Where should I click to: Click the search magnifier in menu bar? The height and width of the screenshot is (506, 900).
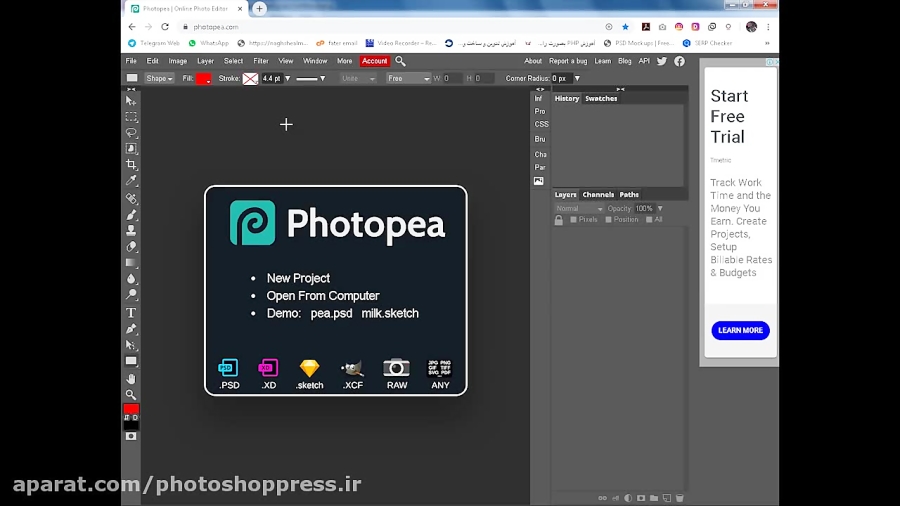(x=400, y=61)
